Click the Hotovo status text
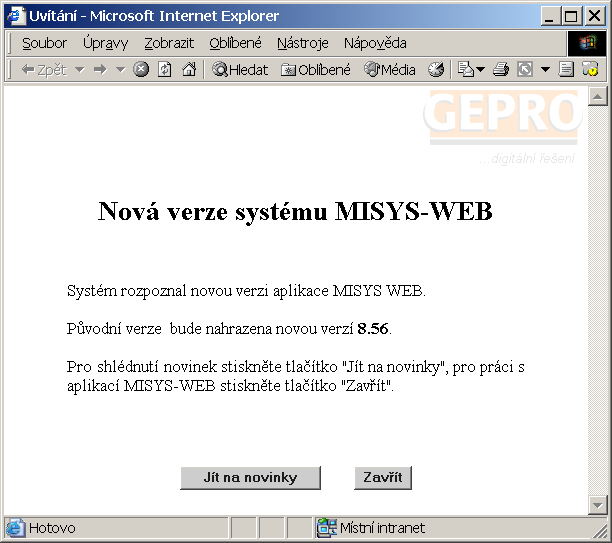 pos(52,528)
